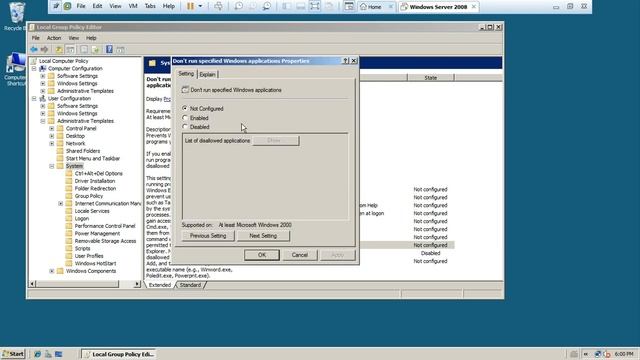Click VMware show library sidebar icon
Image resolution: width=640 pixels, height=360 pixels.
286,6
